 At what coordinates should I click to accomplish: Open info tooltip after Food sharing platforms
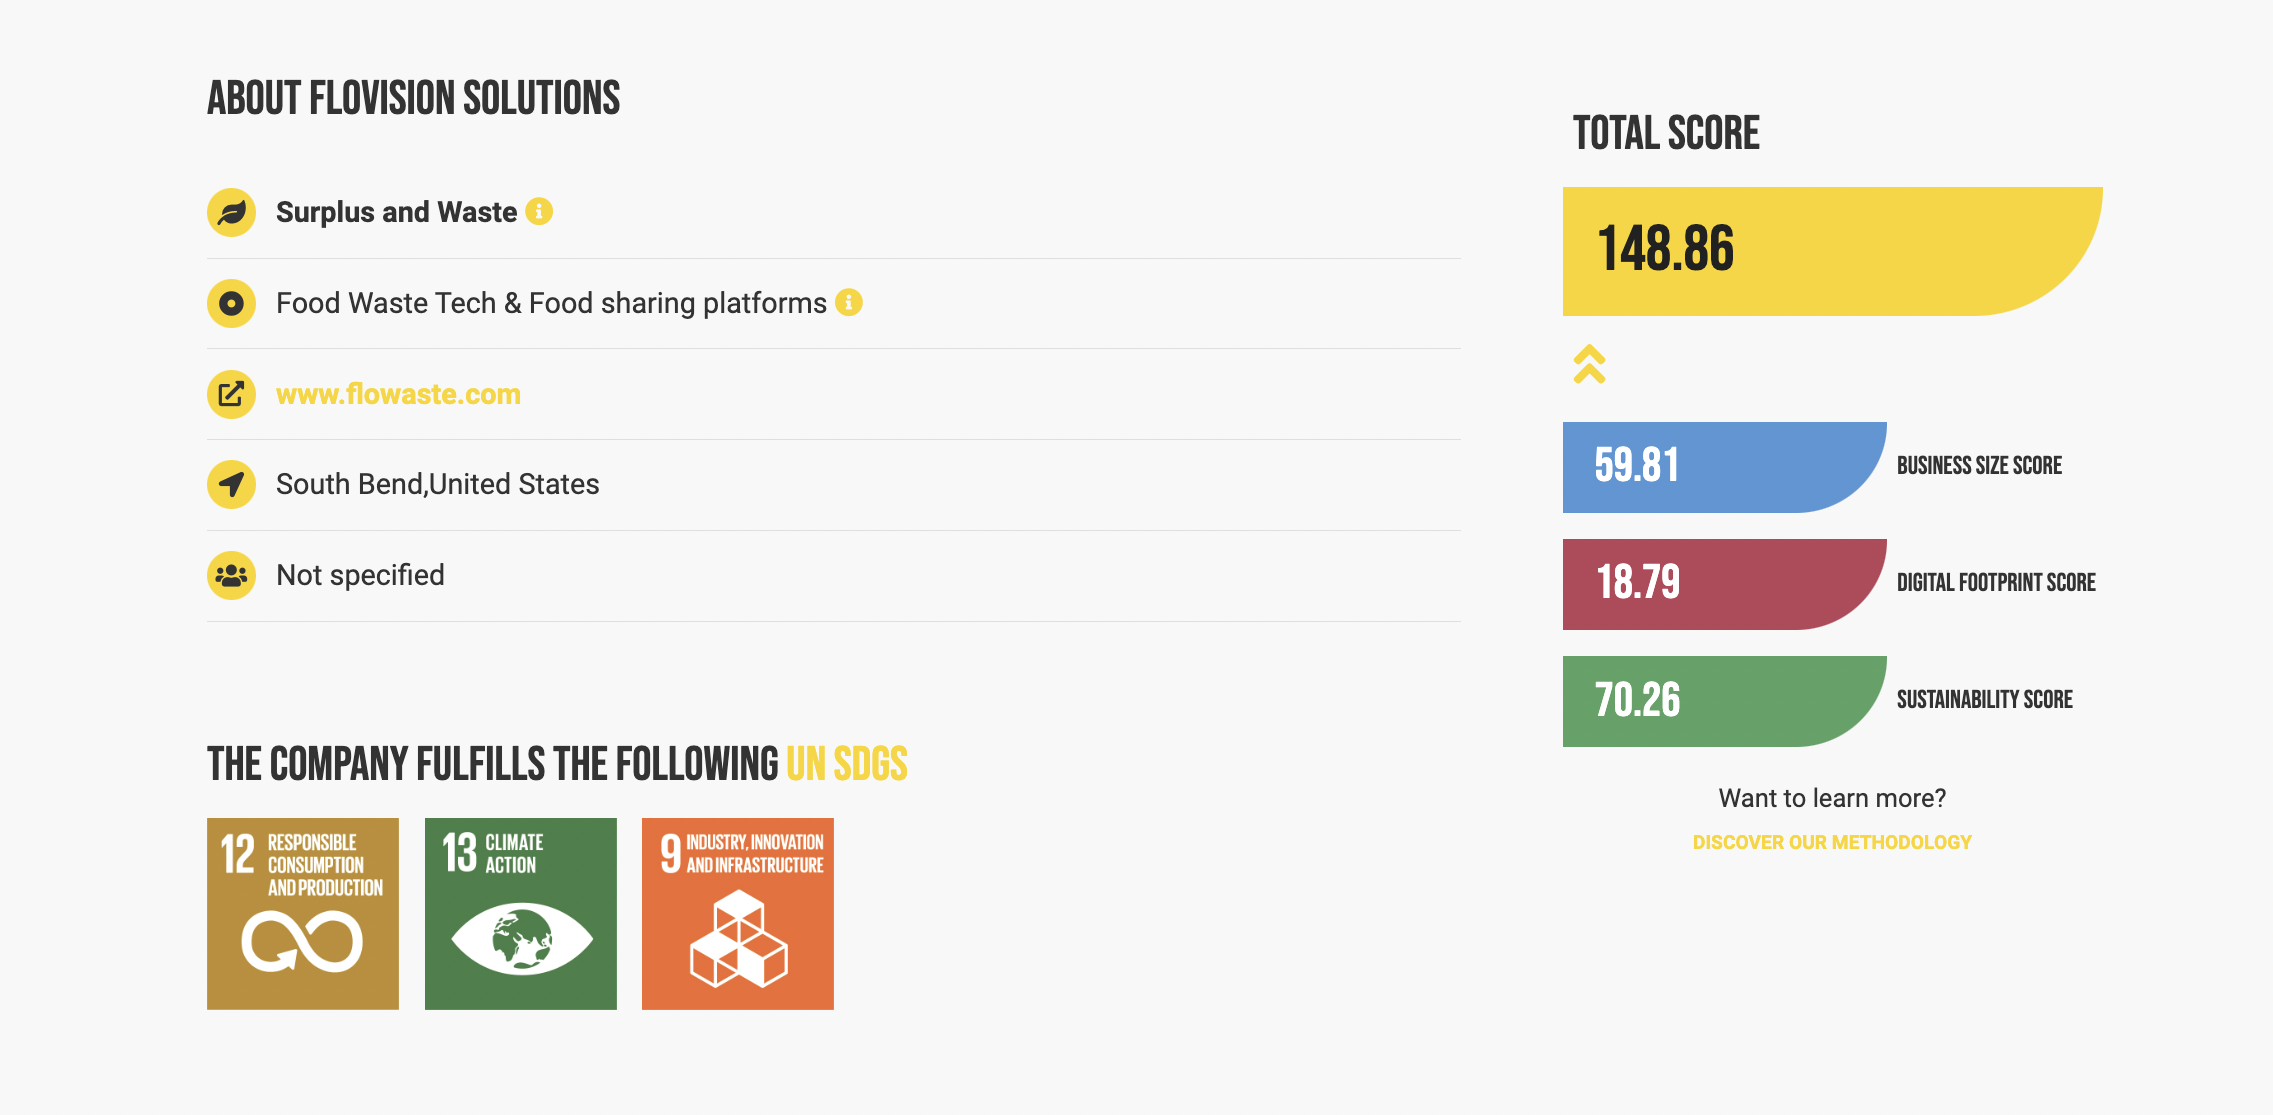(x=849, y=302)
